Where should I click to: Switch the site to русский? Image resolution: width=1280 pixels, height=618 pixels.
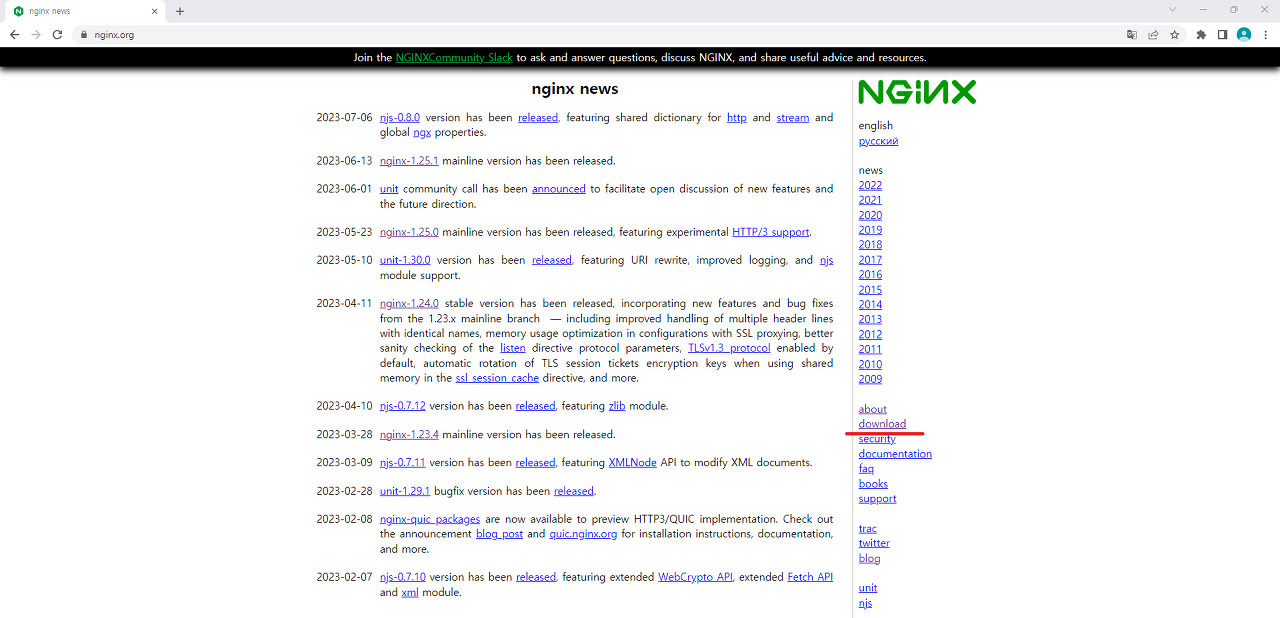pyautogui.click(x=878, y=140)
